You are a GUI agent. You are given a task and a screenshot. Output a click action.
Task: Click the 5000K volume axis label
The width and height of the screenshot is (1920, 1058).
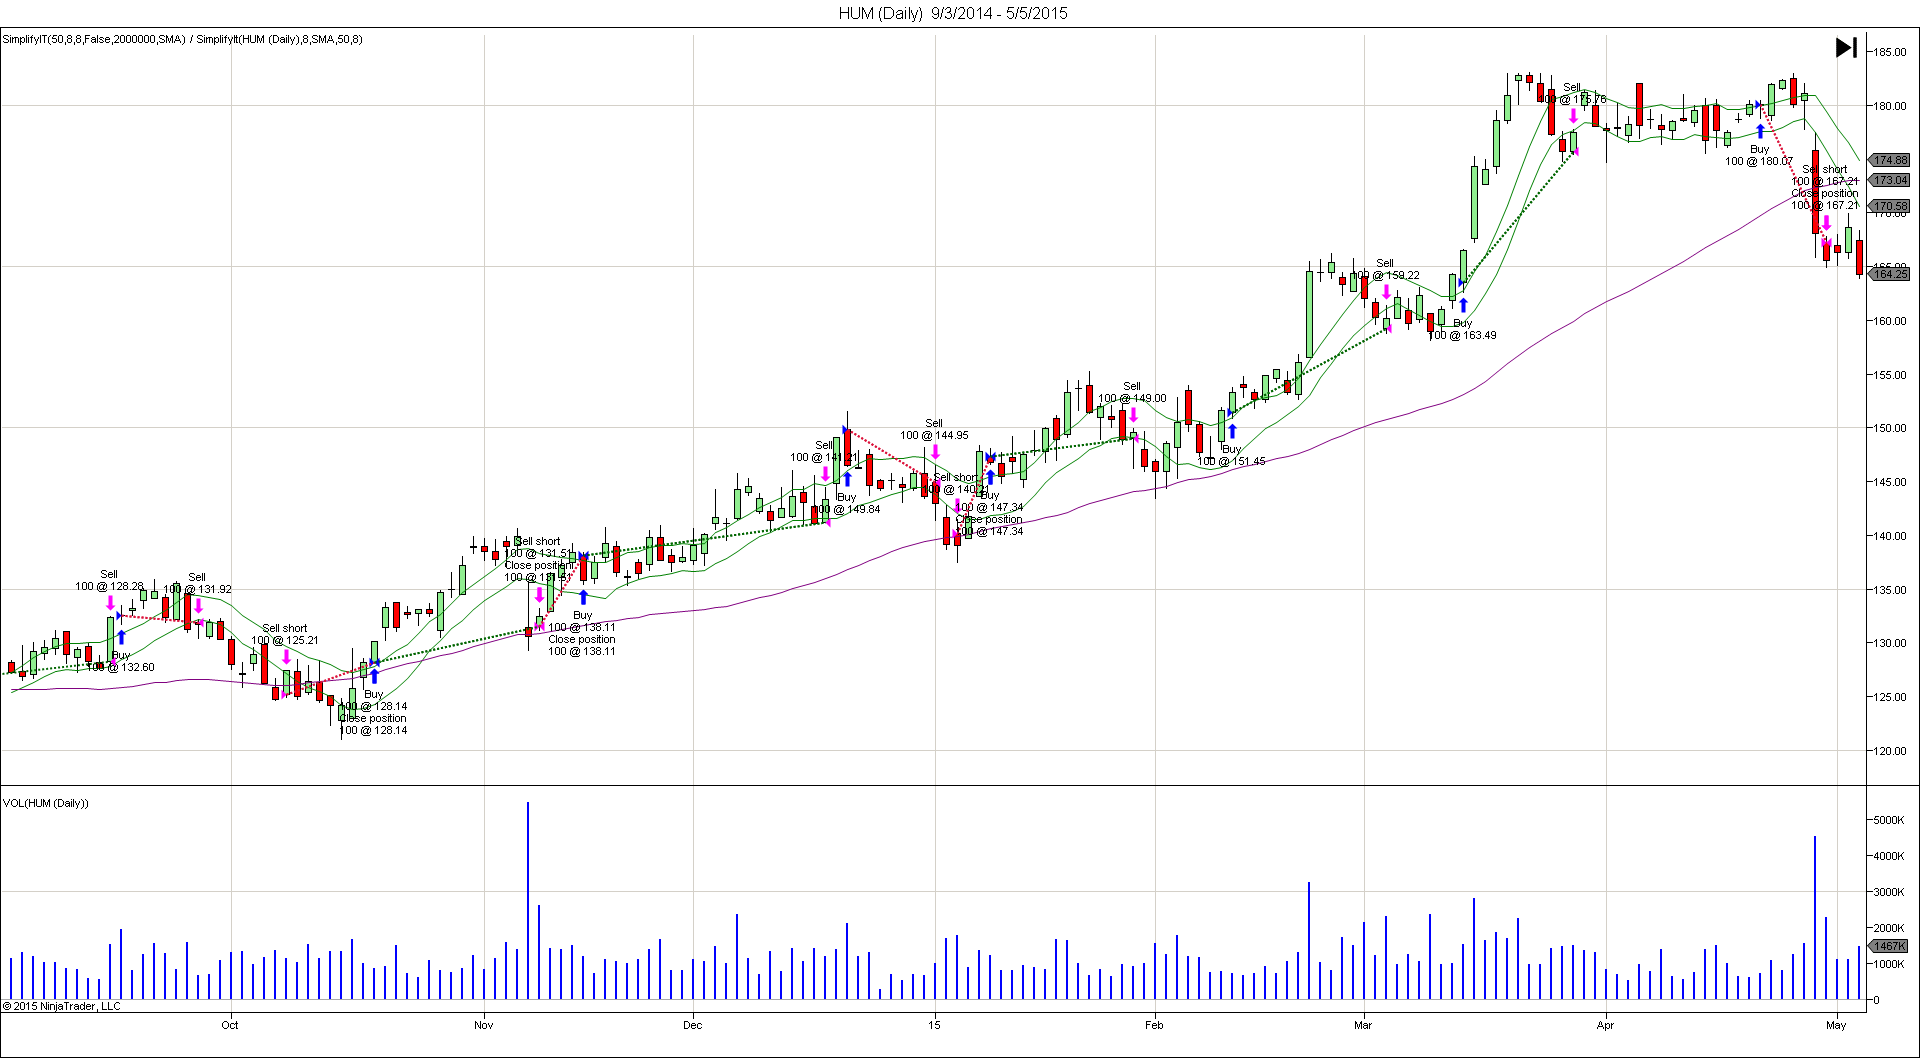pos(1889,820)
